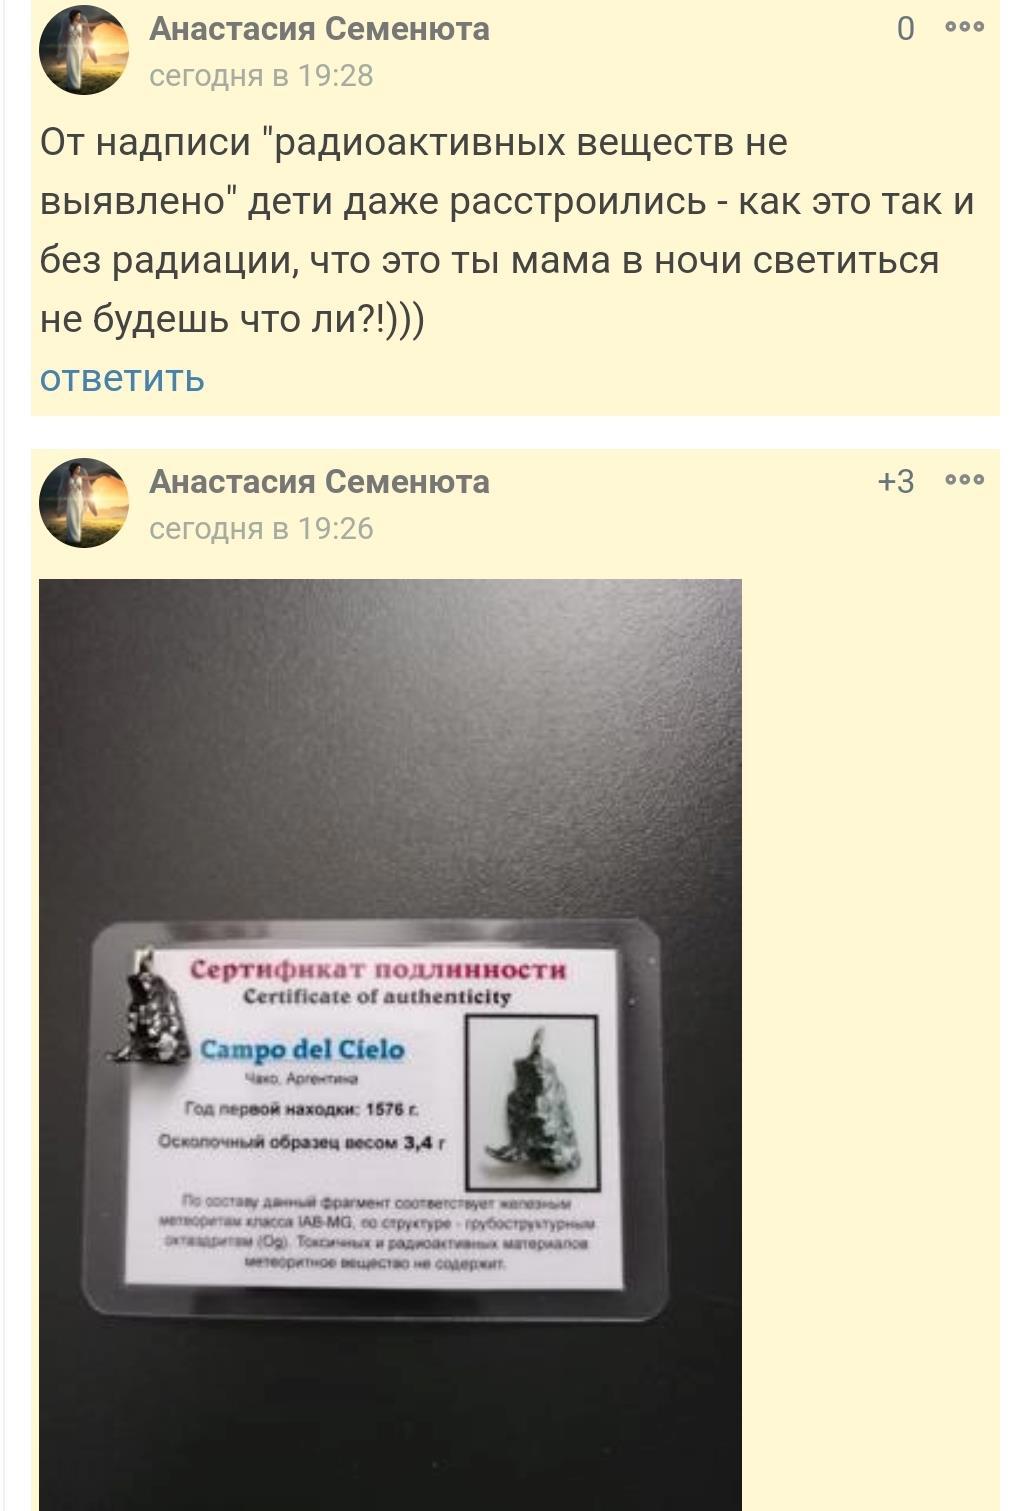Open three-dots menu on the 19:26 comment
Screen dimensions: 1027x1511
pos(964,481)
